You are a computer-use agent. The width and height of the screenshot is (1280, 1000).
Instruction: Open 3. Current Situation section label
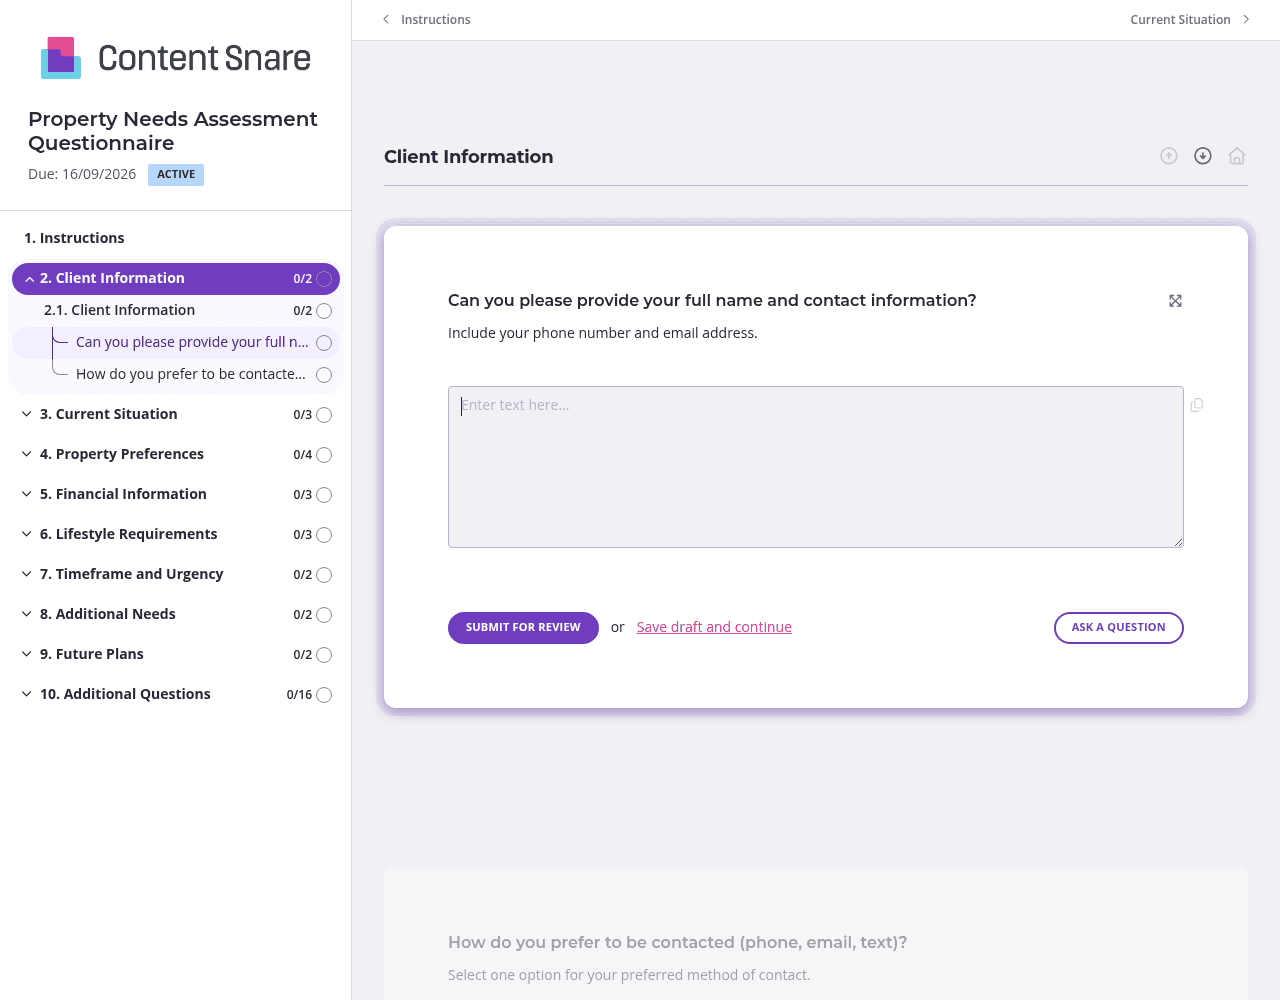click(108, 414)
